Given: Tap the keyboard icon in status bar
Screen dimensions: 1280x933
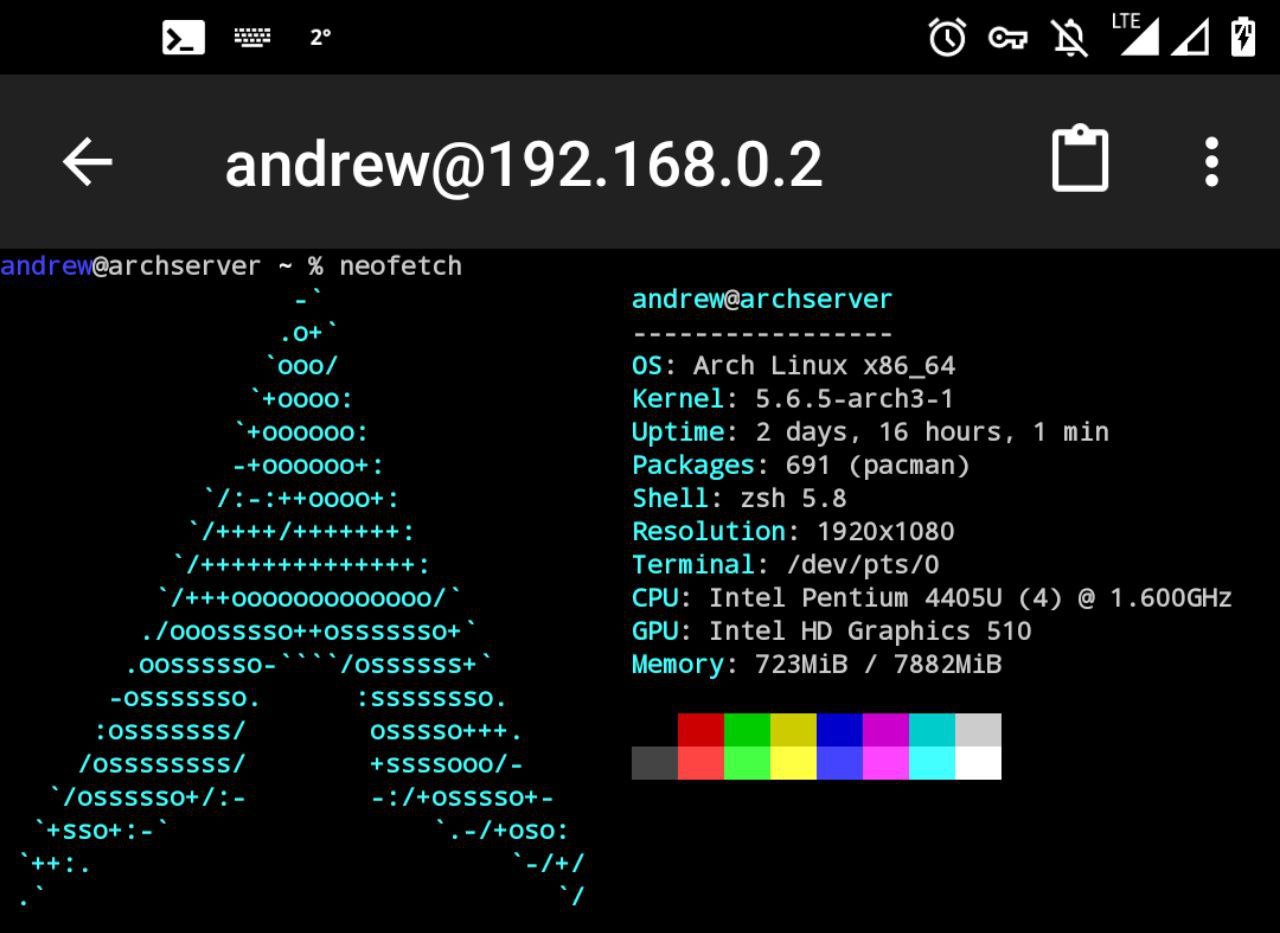Looking at the screenshot, I should (x=252, y=38).
